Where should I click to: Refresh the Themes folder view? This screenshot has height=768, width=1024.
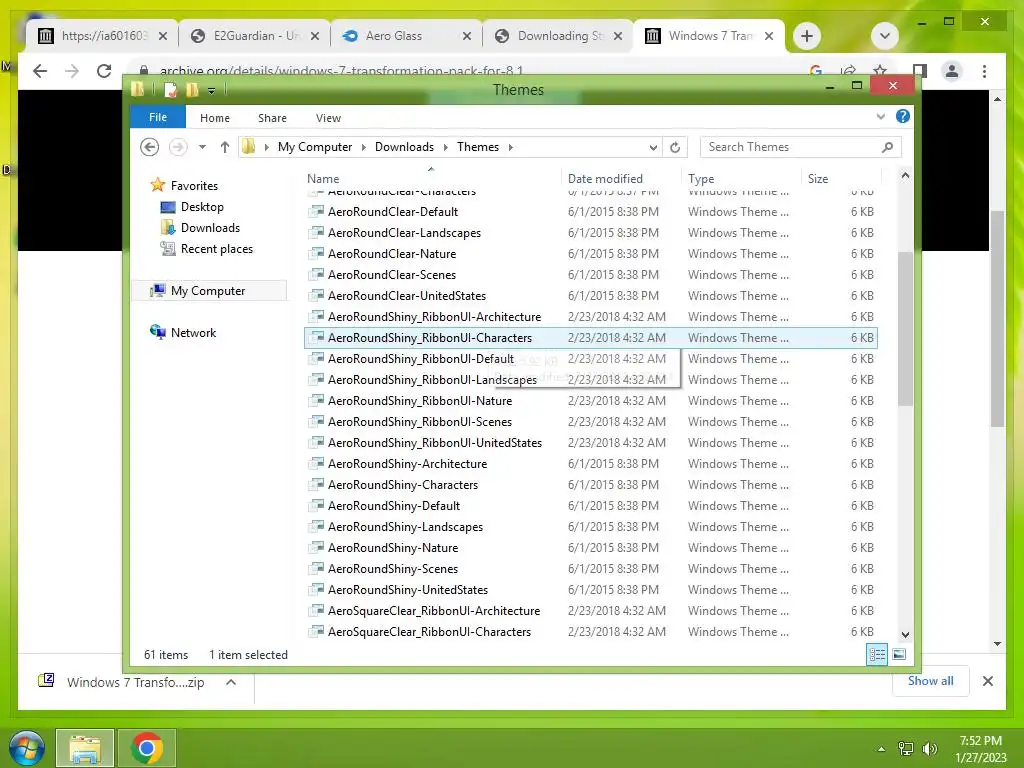point(675,148)
